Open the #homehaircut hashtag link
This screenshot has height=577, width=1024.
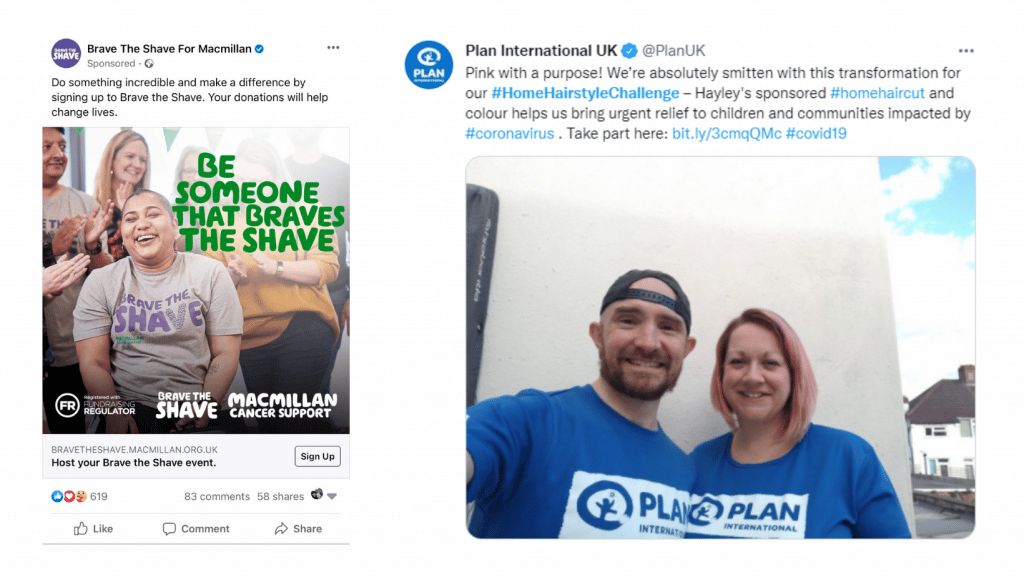point(877,93)
